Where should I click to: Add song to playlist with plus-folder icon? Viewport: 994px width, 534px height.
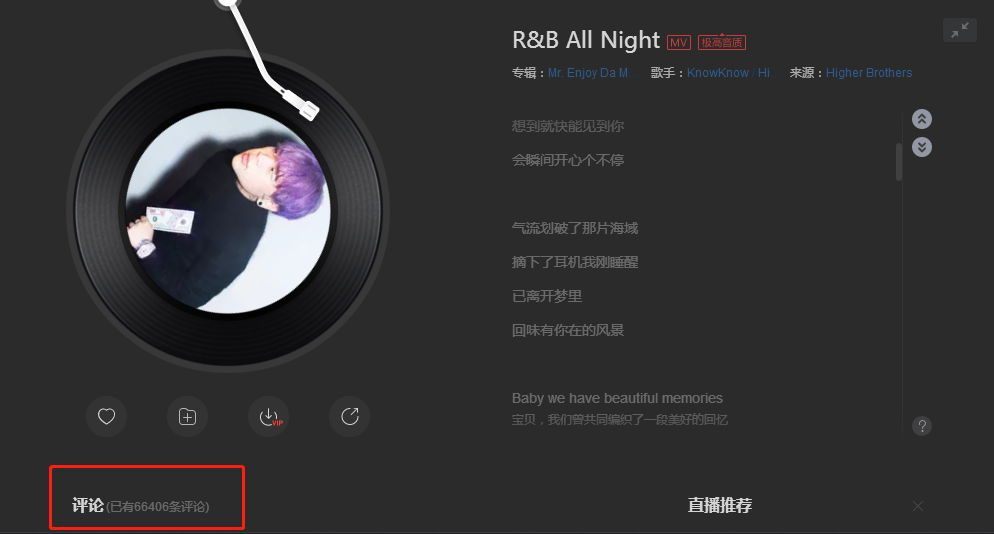tap(188, 417)
